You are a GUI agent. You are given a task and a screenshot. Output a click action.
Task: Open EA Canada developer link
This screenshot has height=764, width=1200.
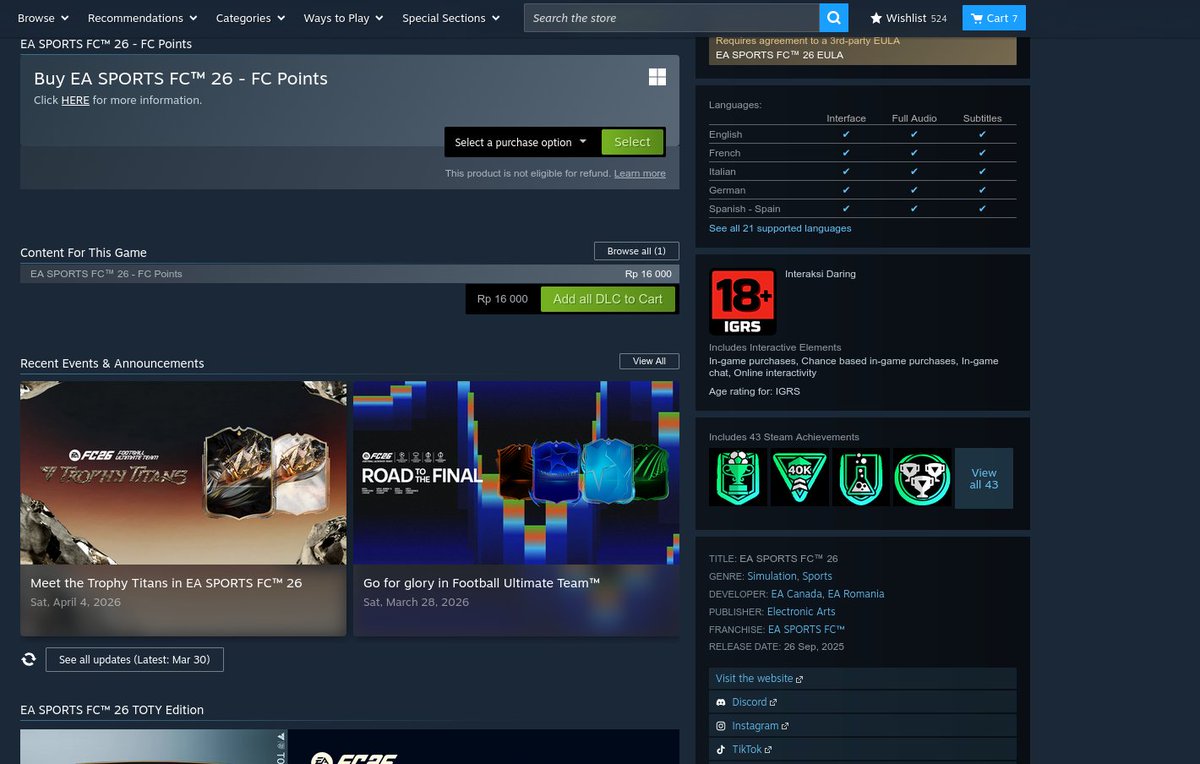tap(794, 594)
